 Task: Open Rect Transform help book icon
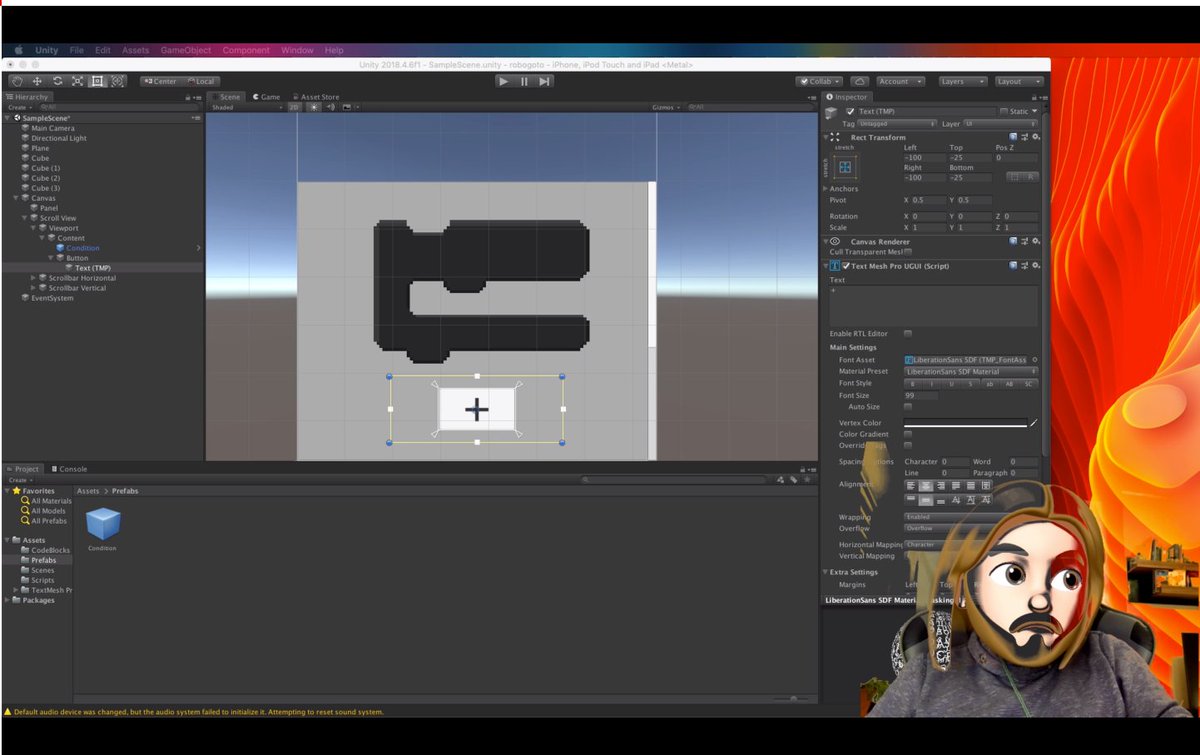(1013, 137)
